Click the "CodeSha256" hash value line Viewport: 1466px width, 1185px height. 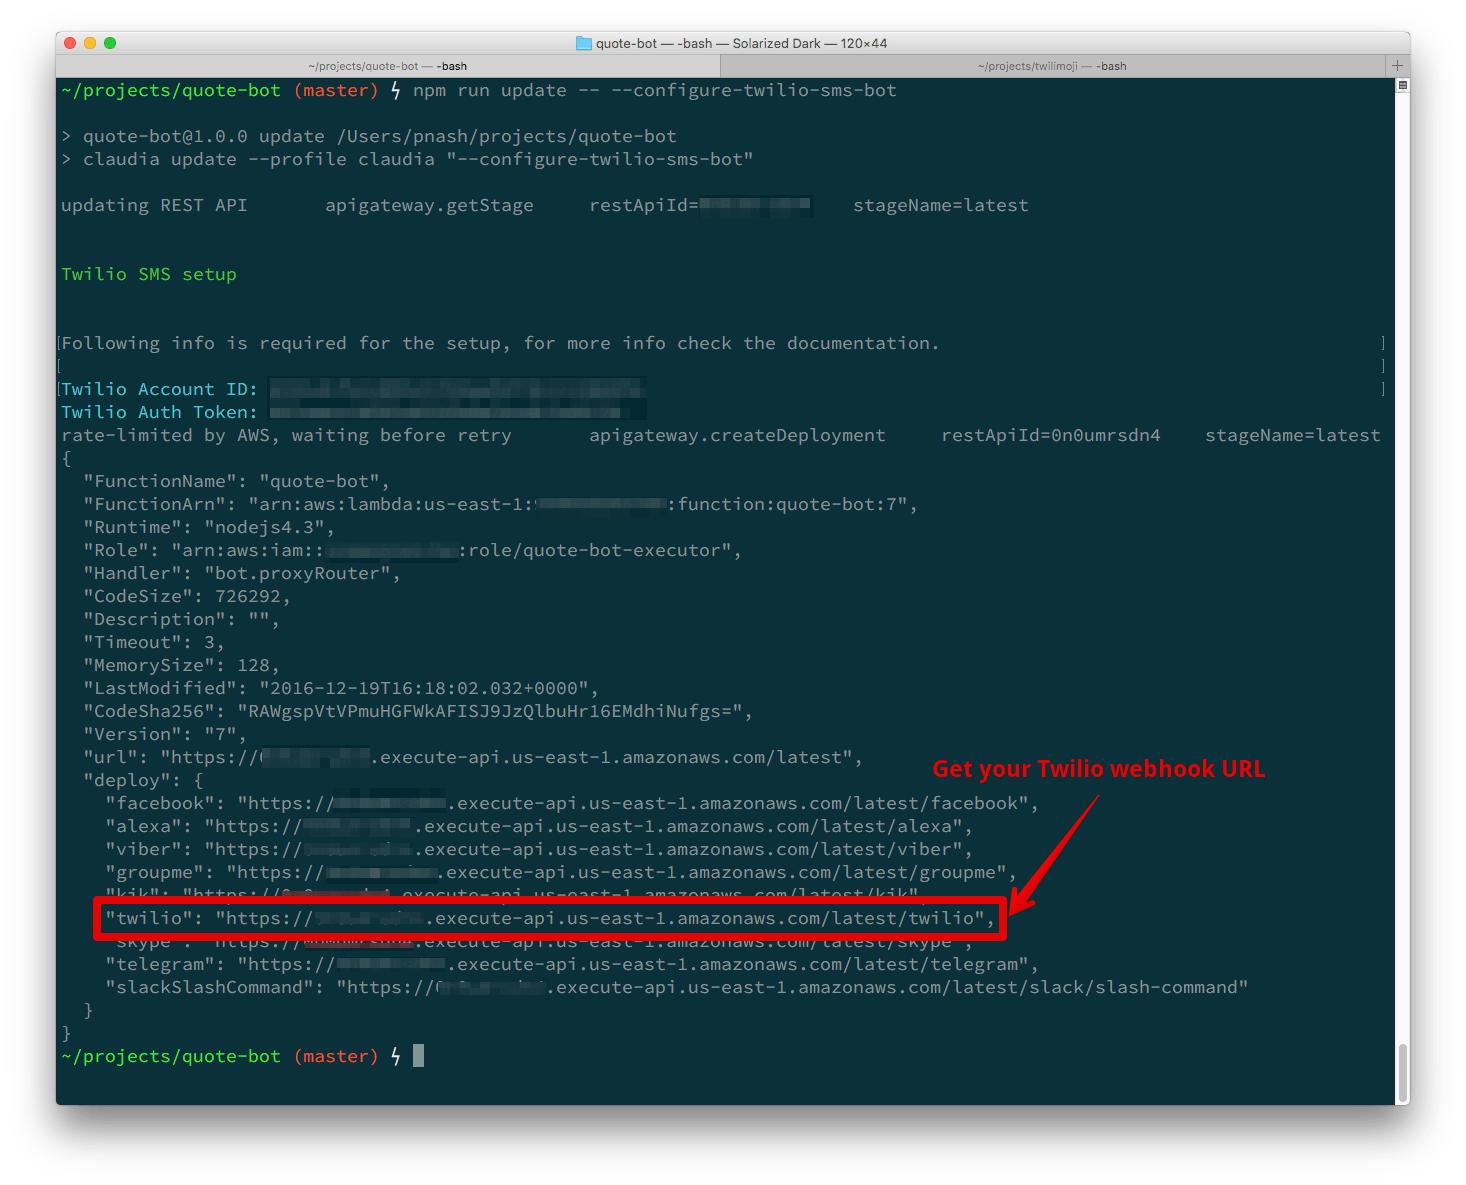point(418,711)
